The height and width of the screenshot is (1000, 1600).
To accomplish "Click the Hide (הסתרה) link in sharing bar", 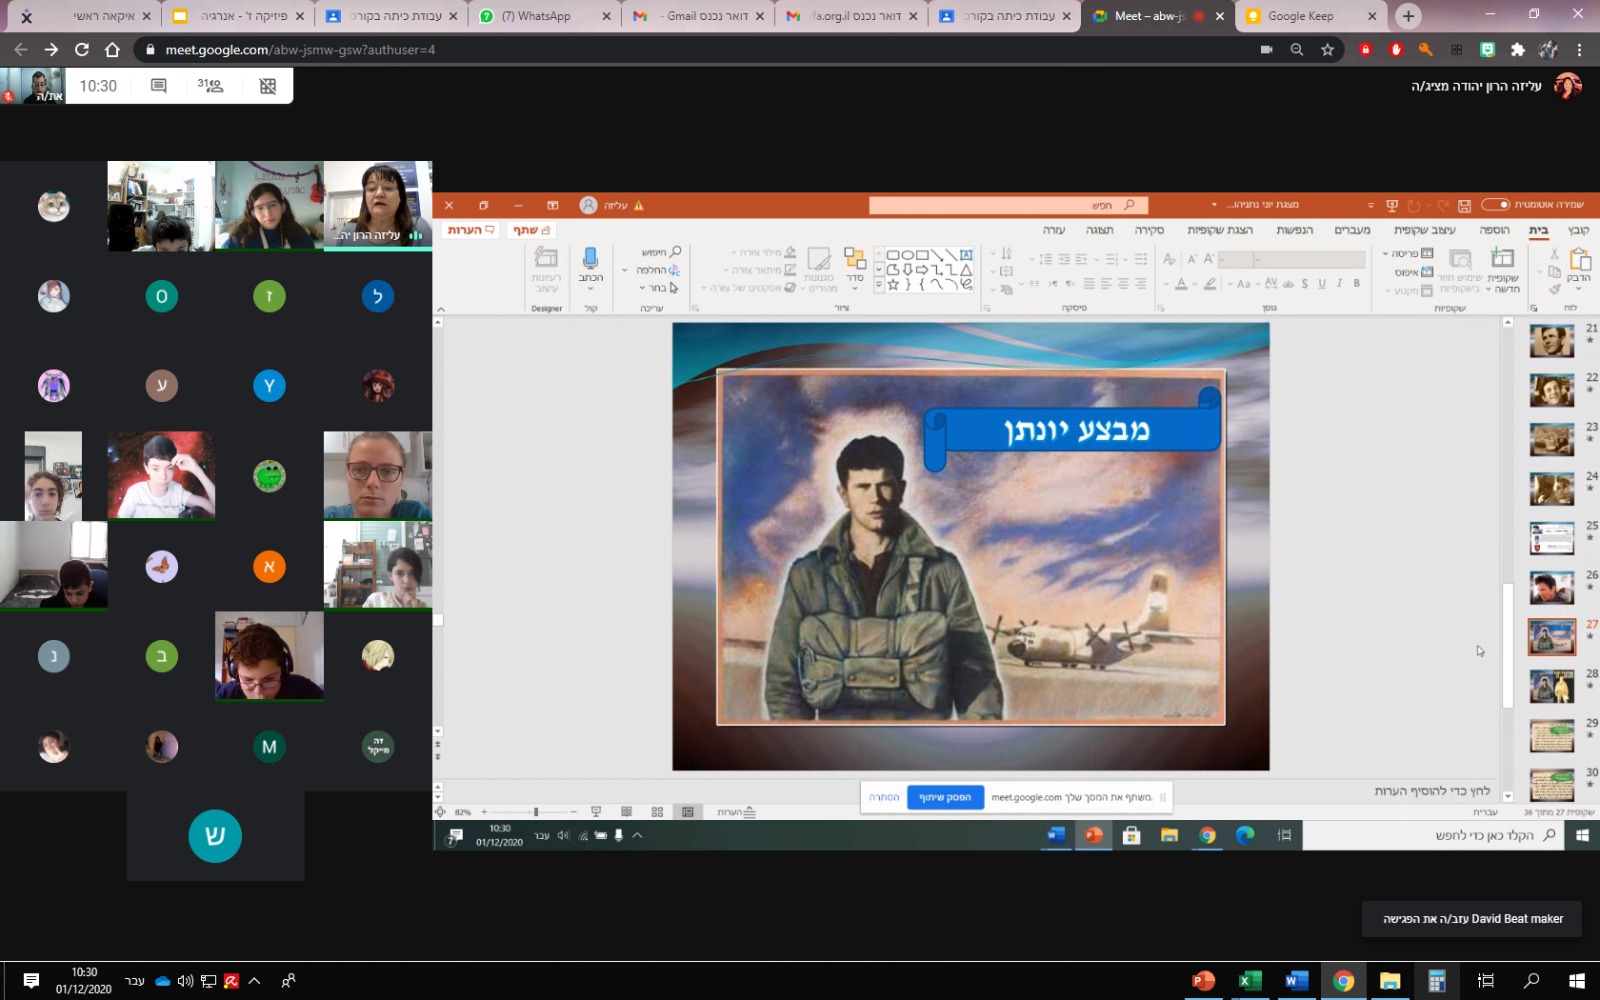I will click(x=884, y=797).
